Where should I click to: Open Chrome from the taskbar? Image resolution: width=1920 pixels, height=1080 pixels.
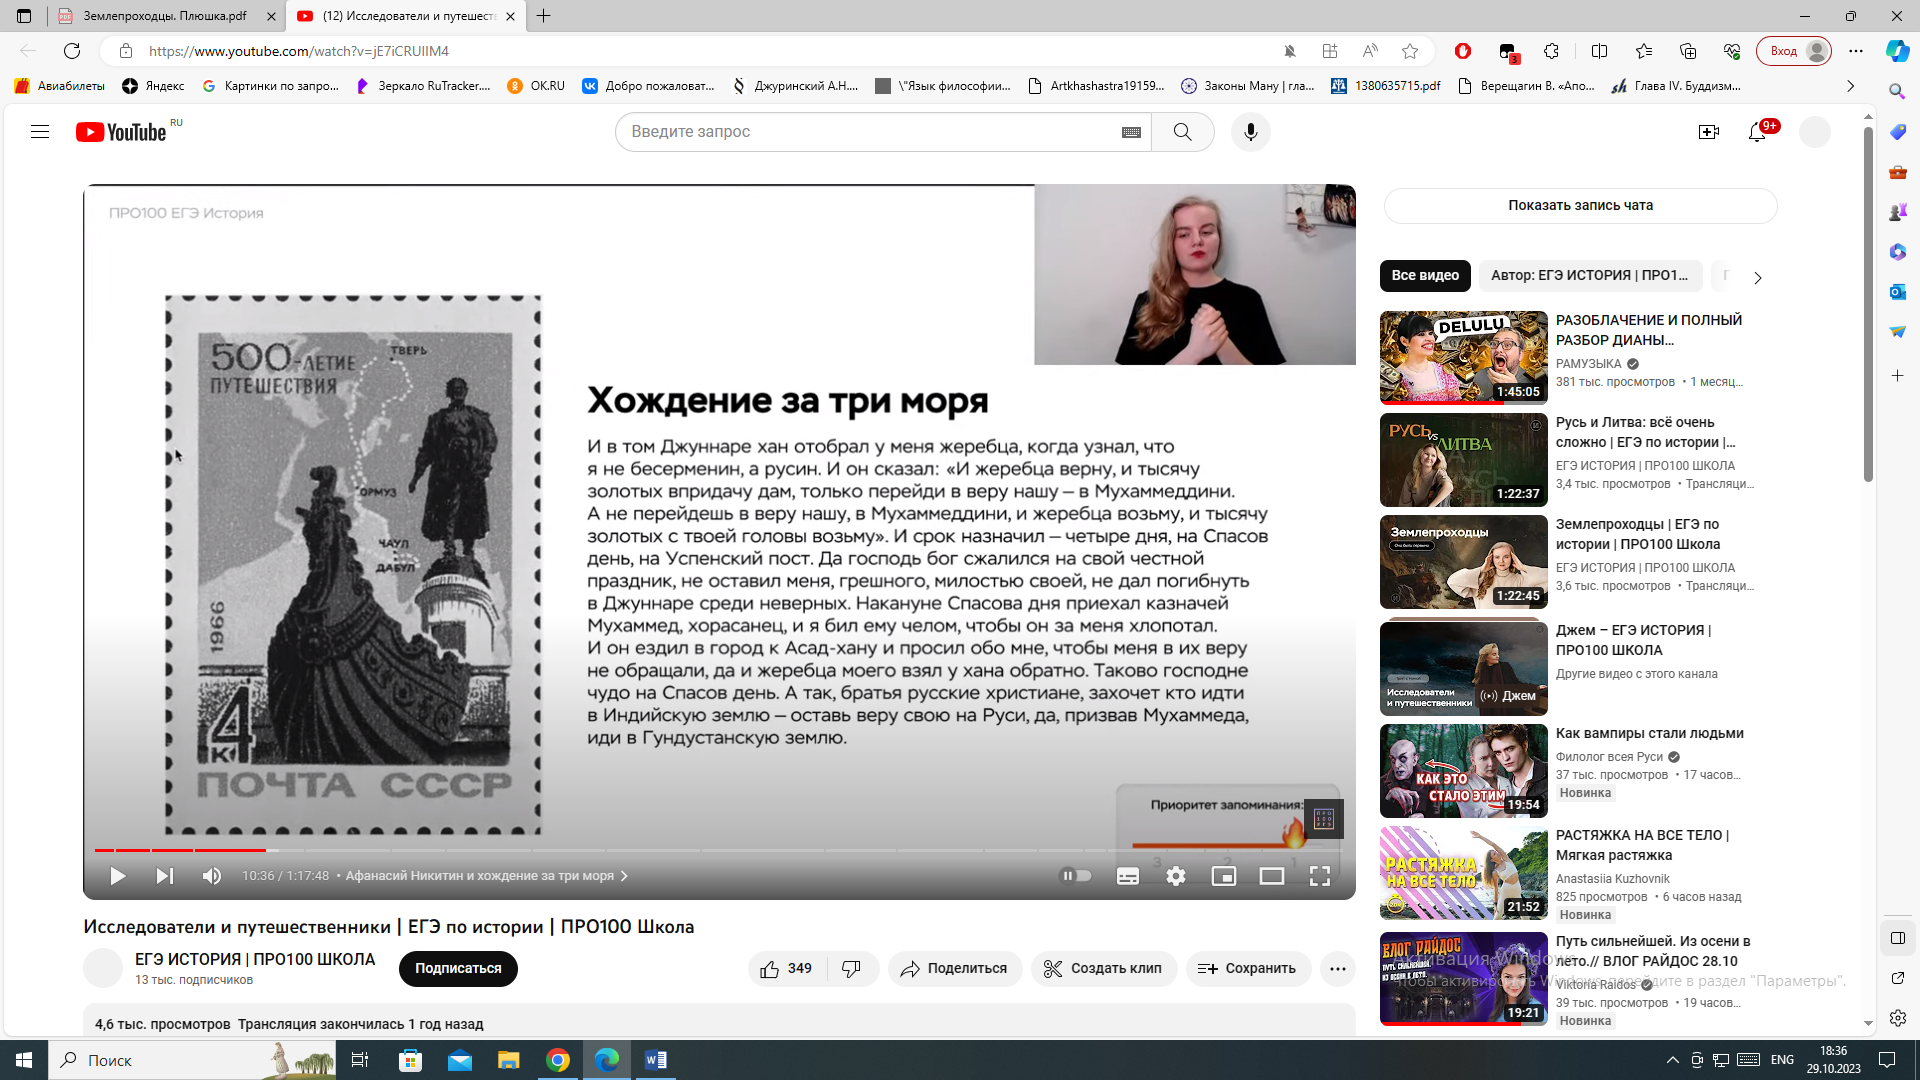[558, 1060]
